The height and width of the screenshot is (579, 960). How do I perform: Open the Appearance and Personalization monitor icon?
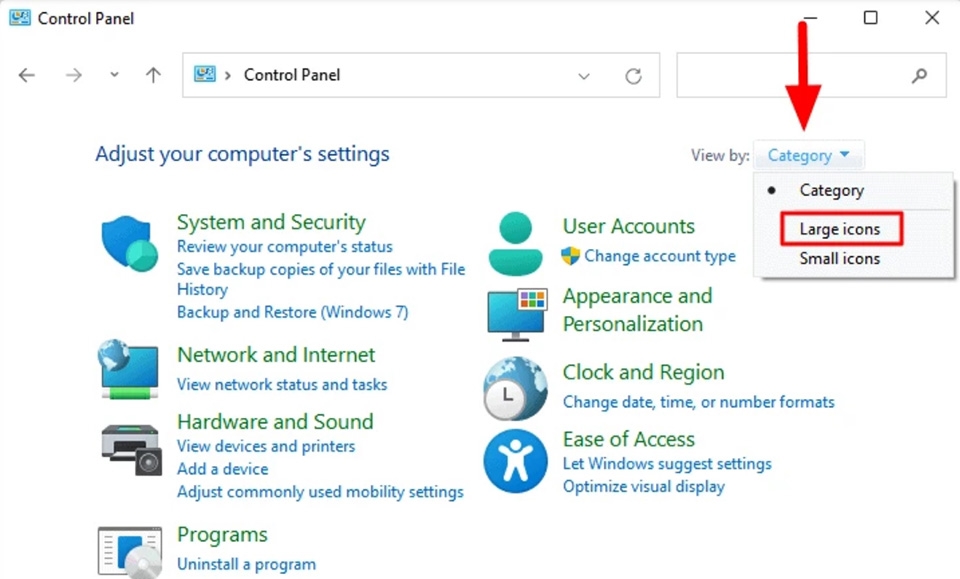click(517, 315)
